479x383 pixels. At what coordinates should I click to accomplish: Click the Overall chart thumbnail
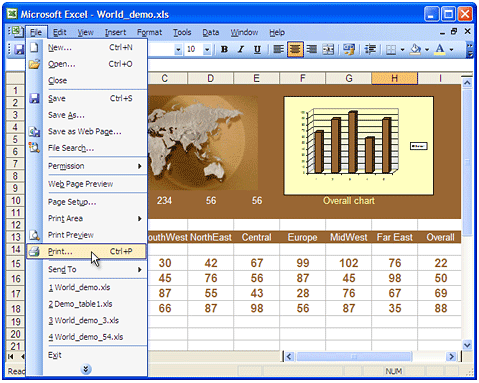pos(358,146)
